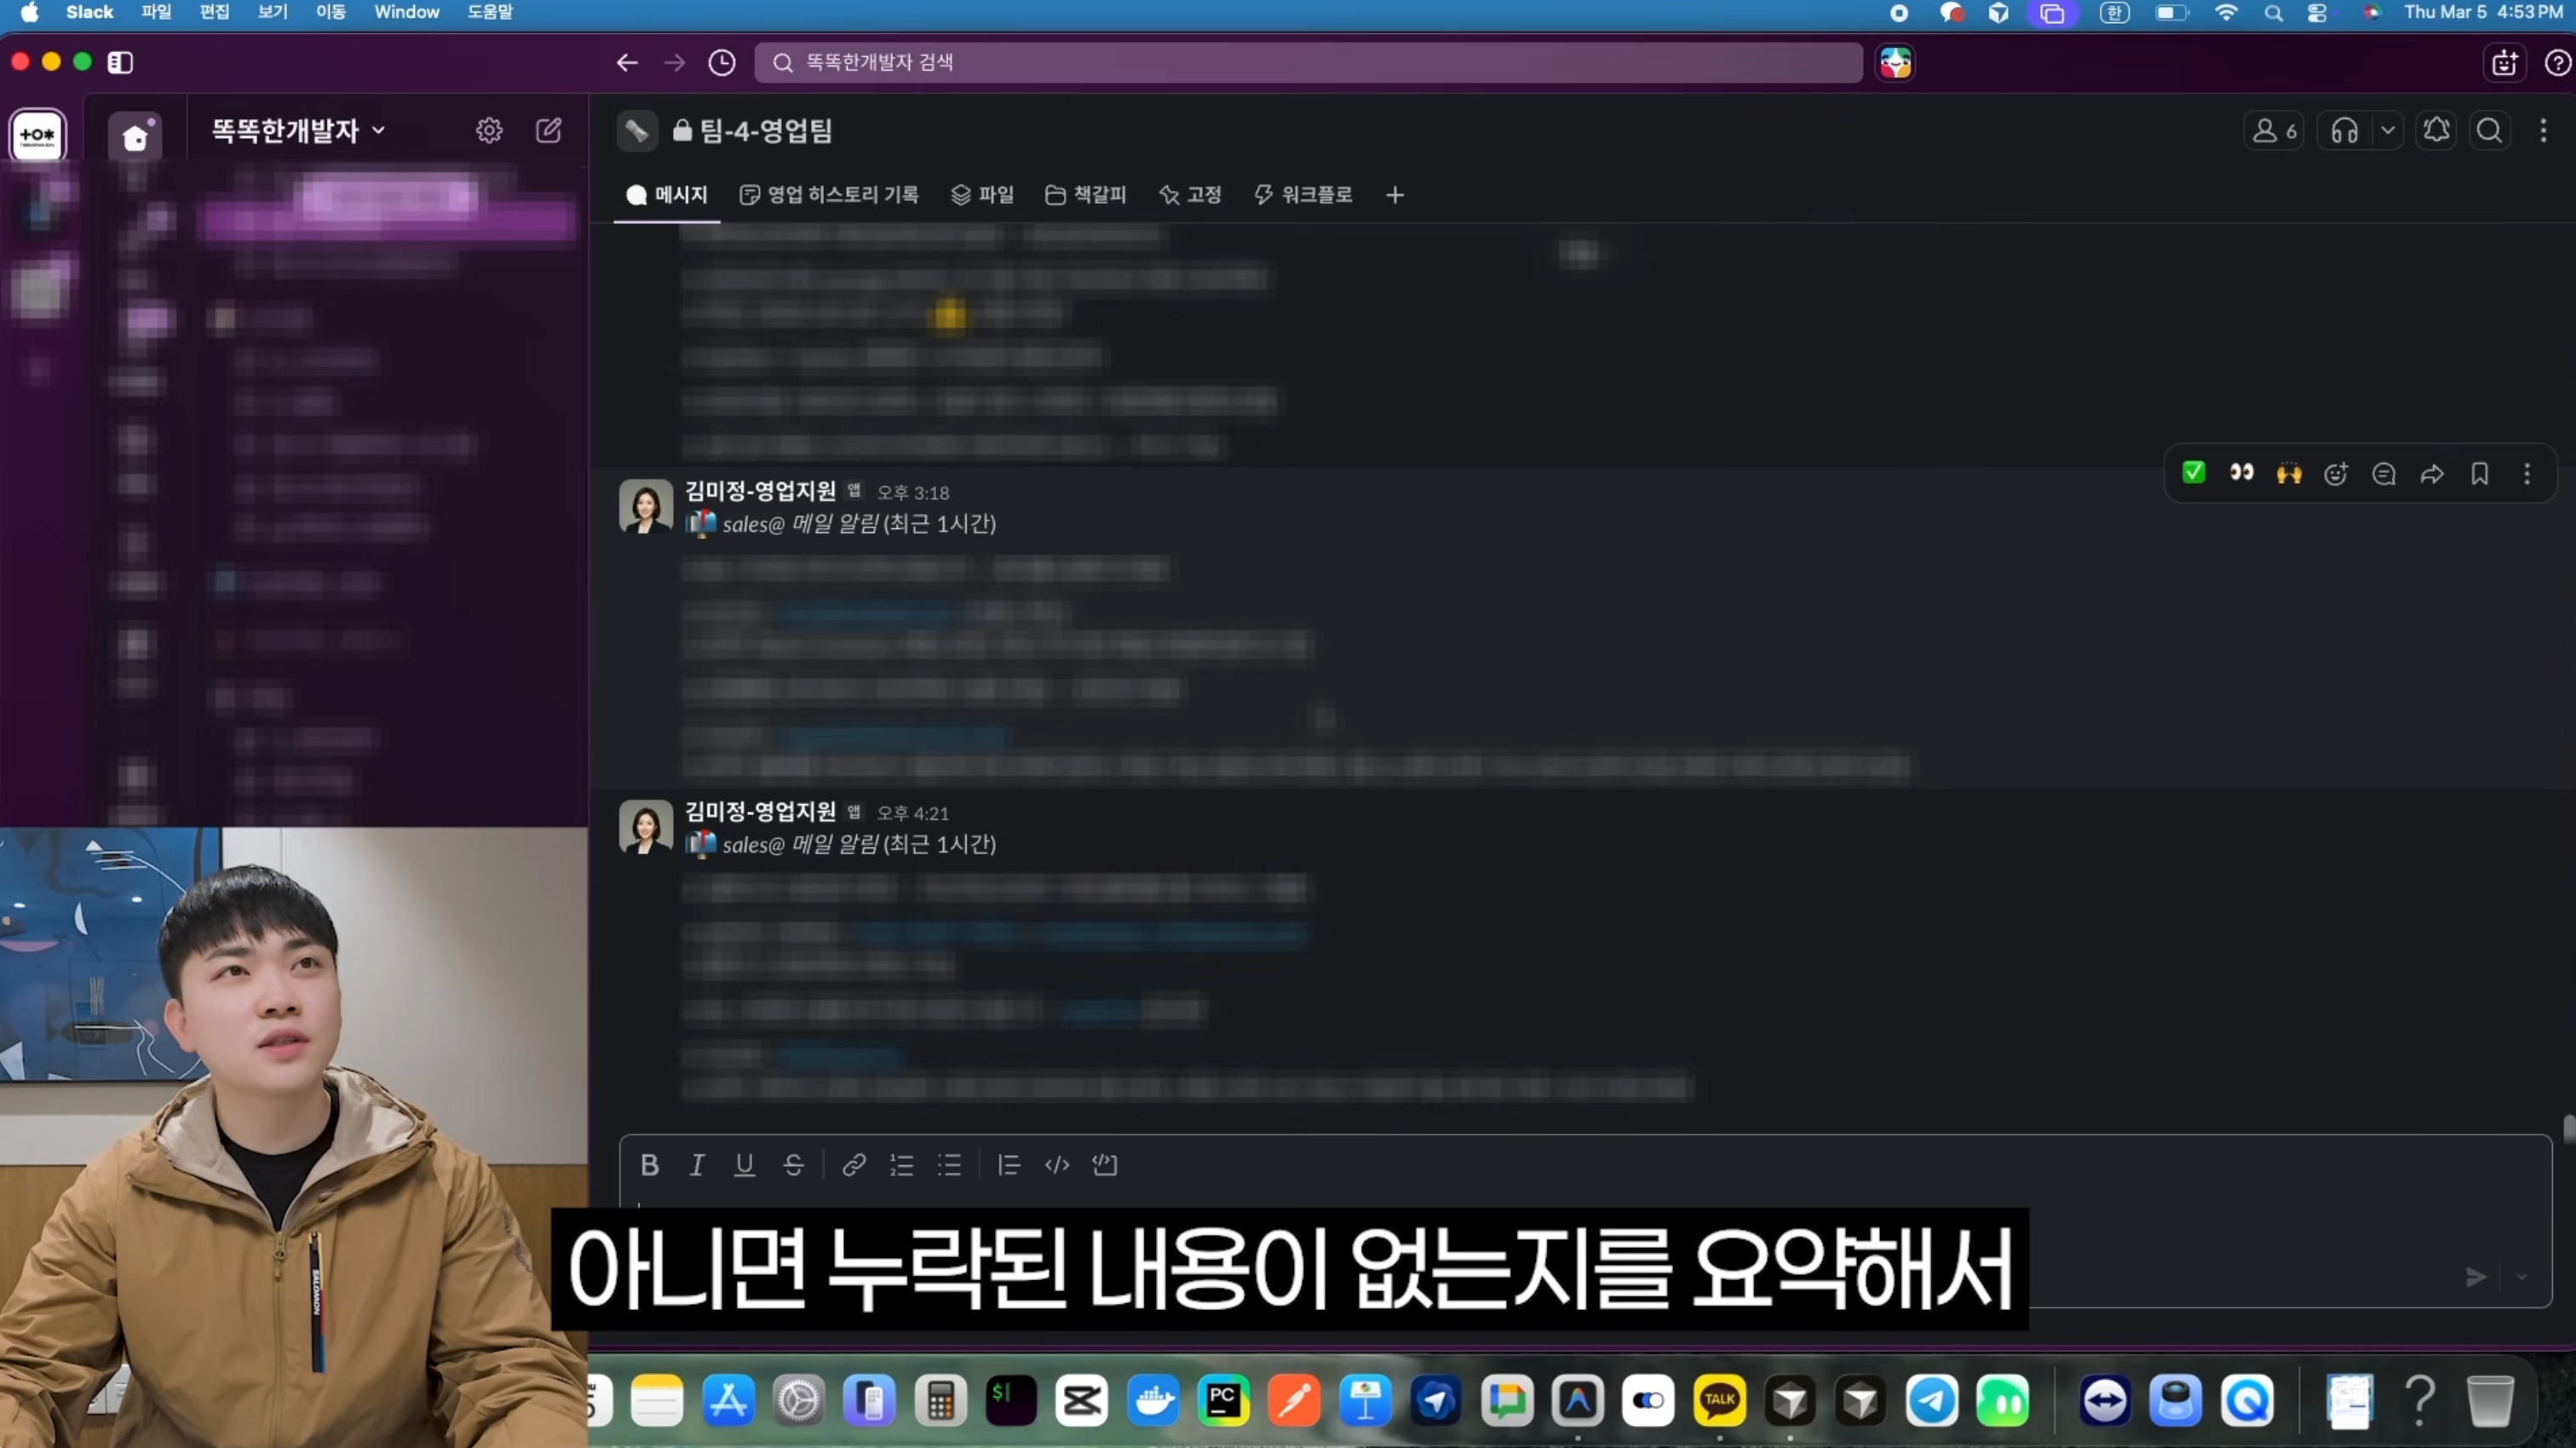
Task: Open the send options arrow in composer
Action: tap(2521, 1277)
